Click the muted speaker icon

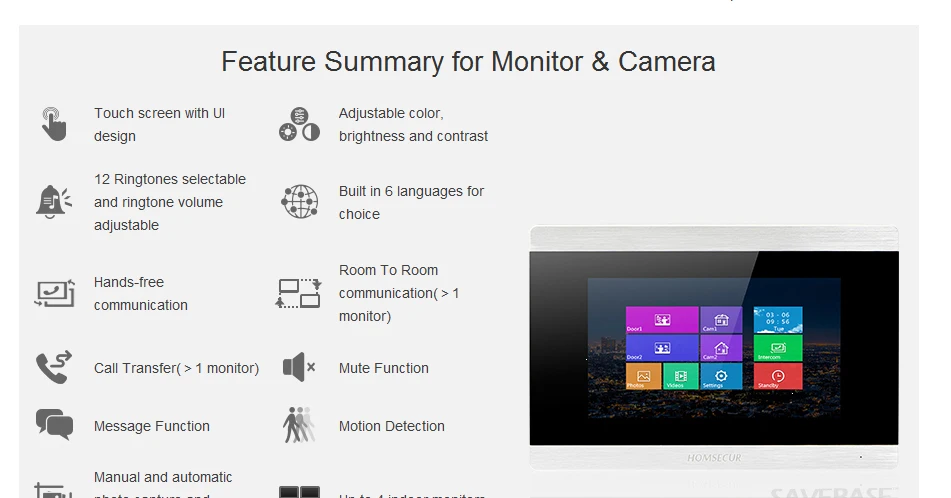pos(299,367)
